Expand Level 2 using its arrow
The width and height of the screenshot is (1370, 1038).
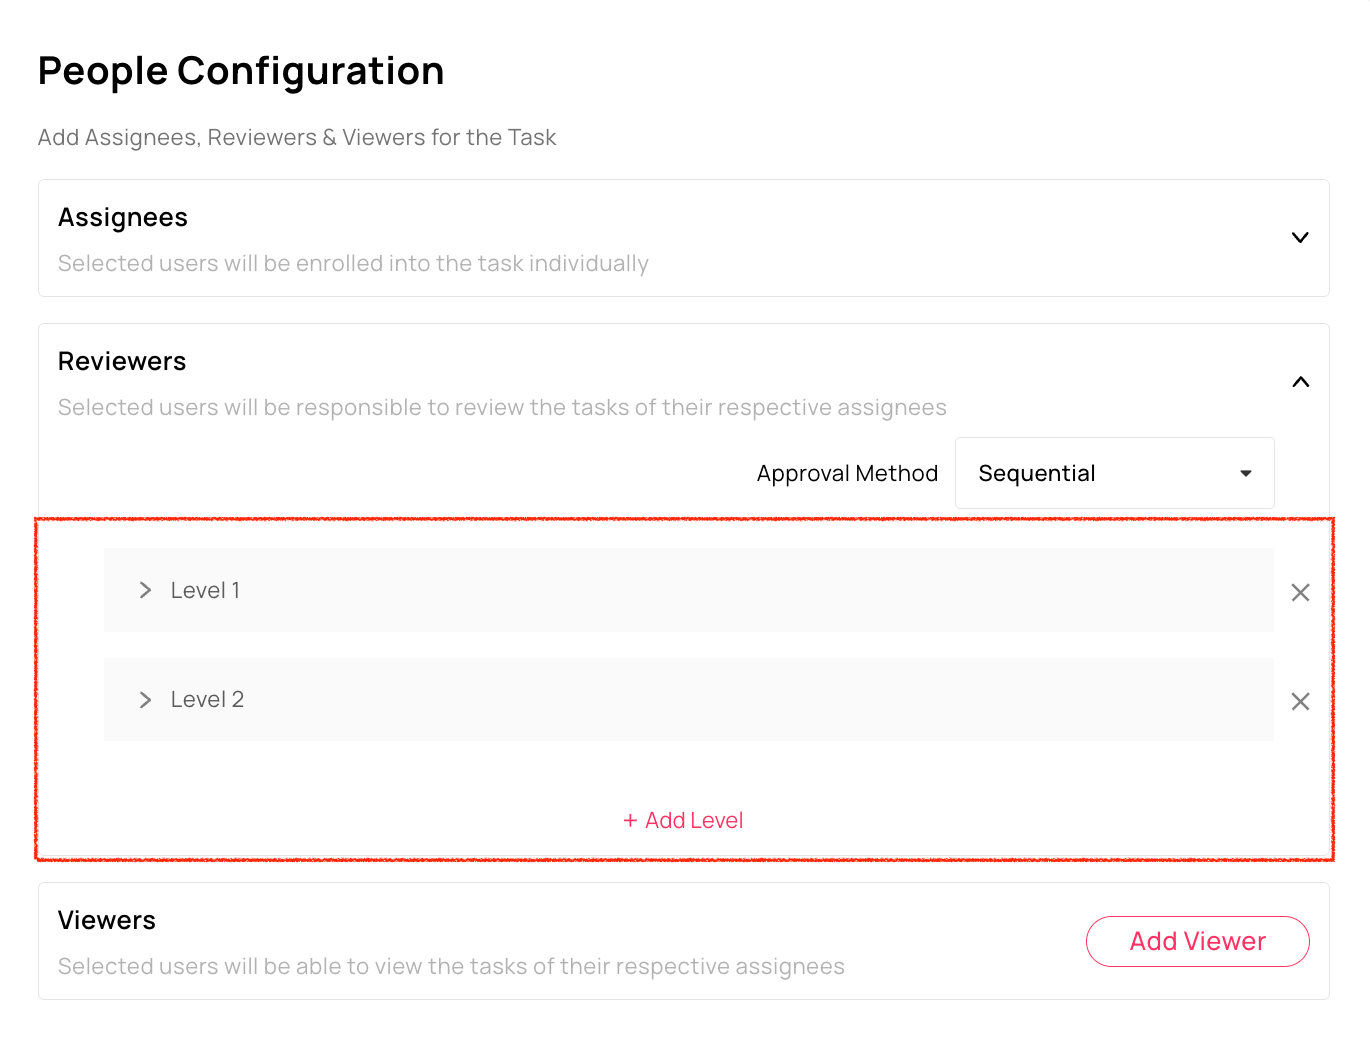146,700
